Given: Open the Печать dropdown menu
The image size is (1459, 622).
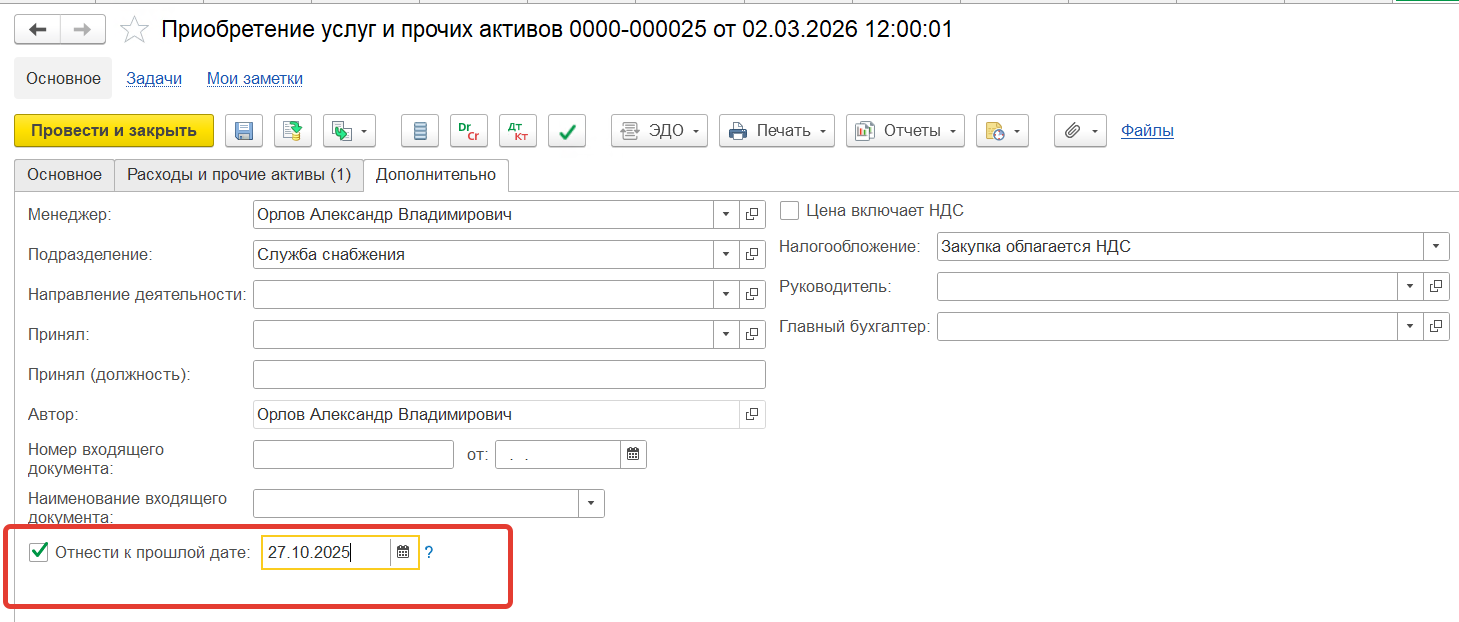Looking at the screenshot, I should point(777,131).
